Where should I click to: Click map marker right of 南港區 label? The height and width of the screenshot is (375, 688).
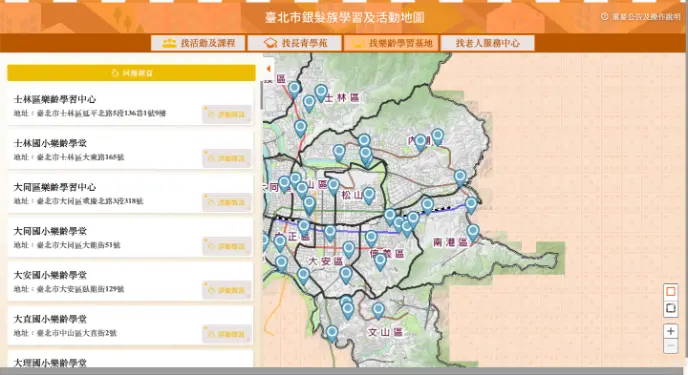pos(473,232)
